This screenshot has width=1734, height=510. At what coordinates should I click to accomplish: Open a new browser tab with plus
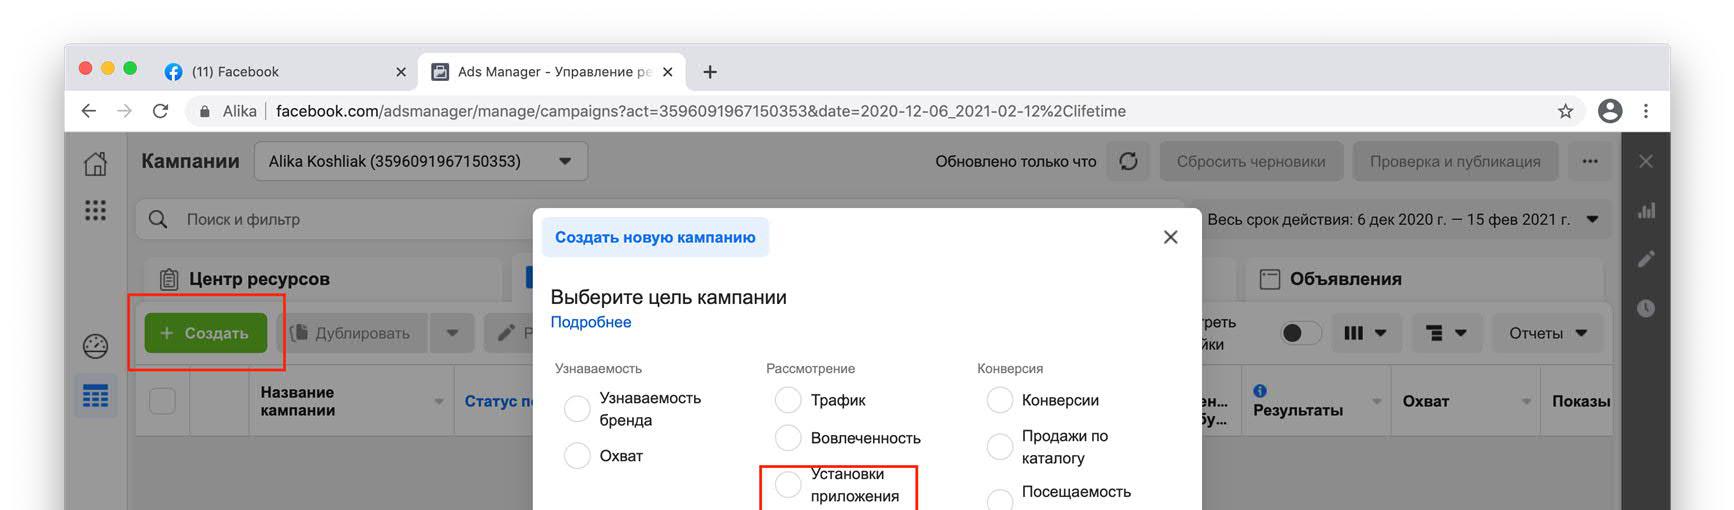pos(710,72)
